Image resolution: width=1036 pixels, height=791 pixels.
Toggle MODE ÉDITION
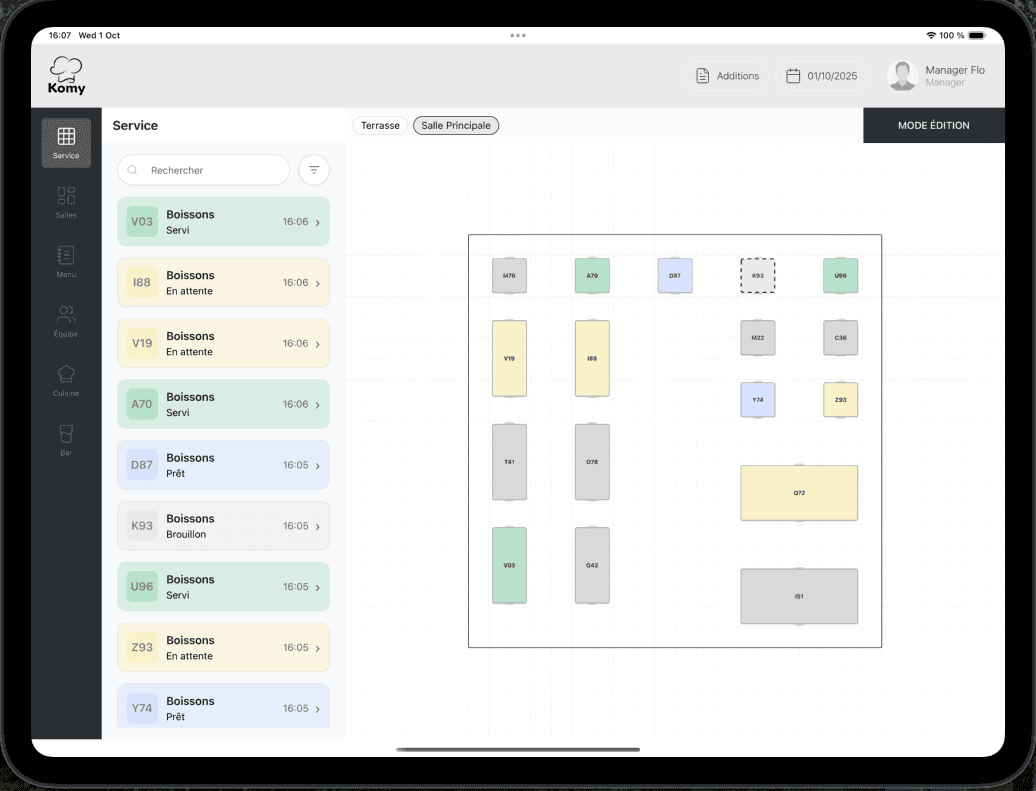(933, 125)
